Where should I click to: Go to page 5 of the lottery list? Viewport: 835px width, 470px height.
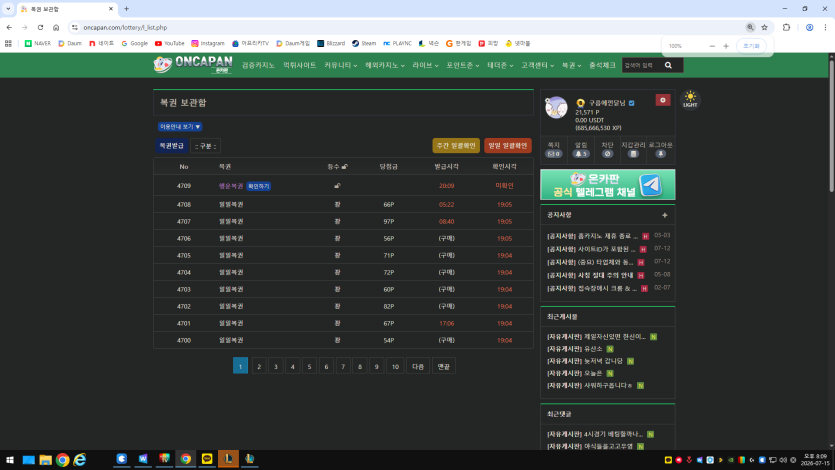click(x=309, y=366)
